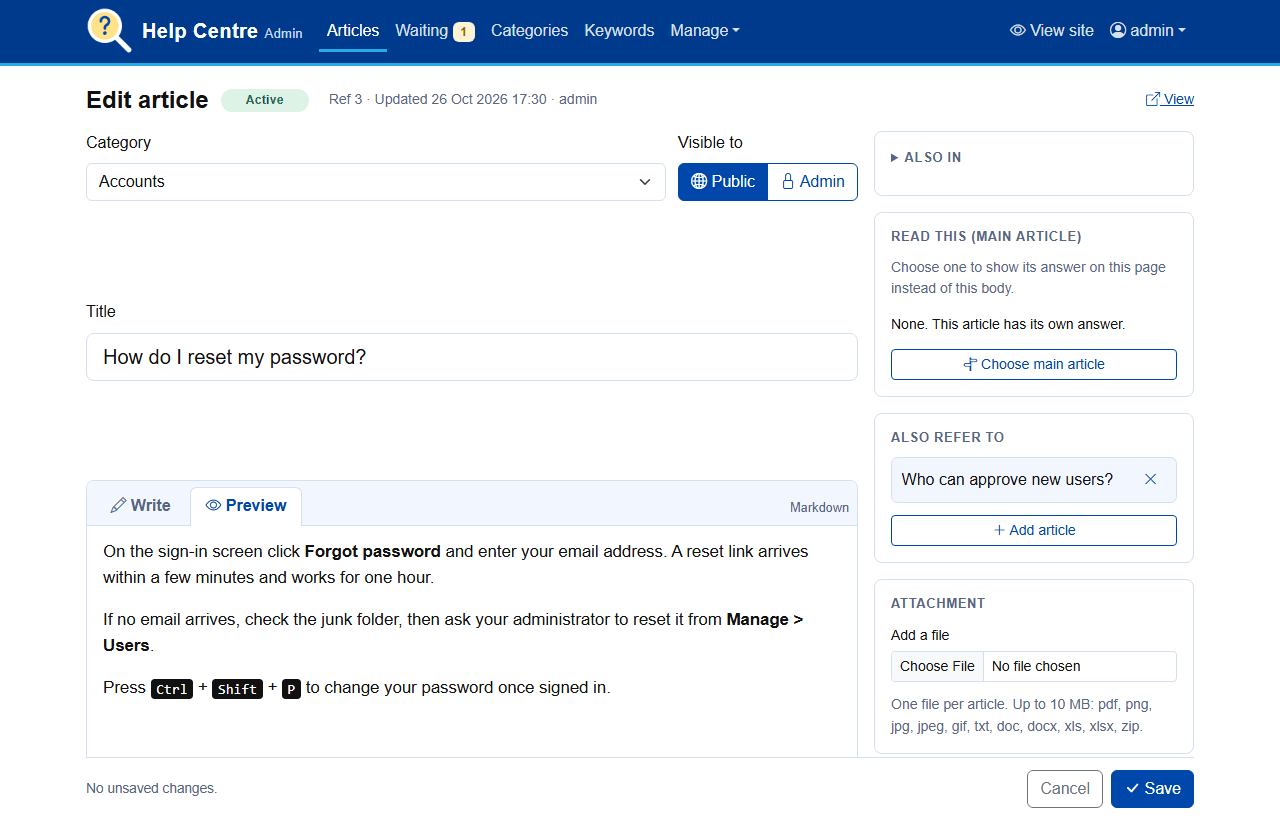Click the Shift key badge in preview
Screen dimensions: 1280x820
point(237,689)
